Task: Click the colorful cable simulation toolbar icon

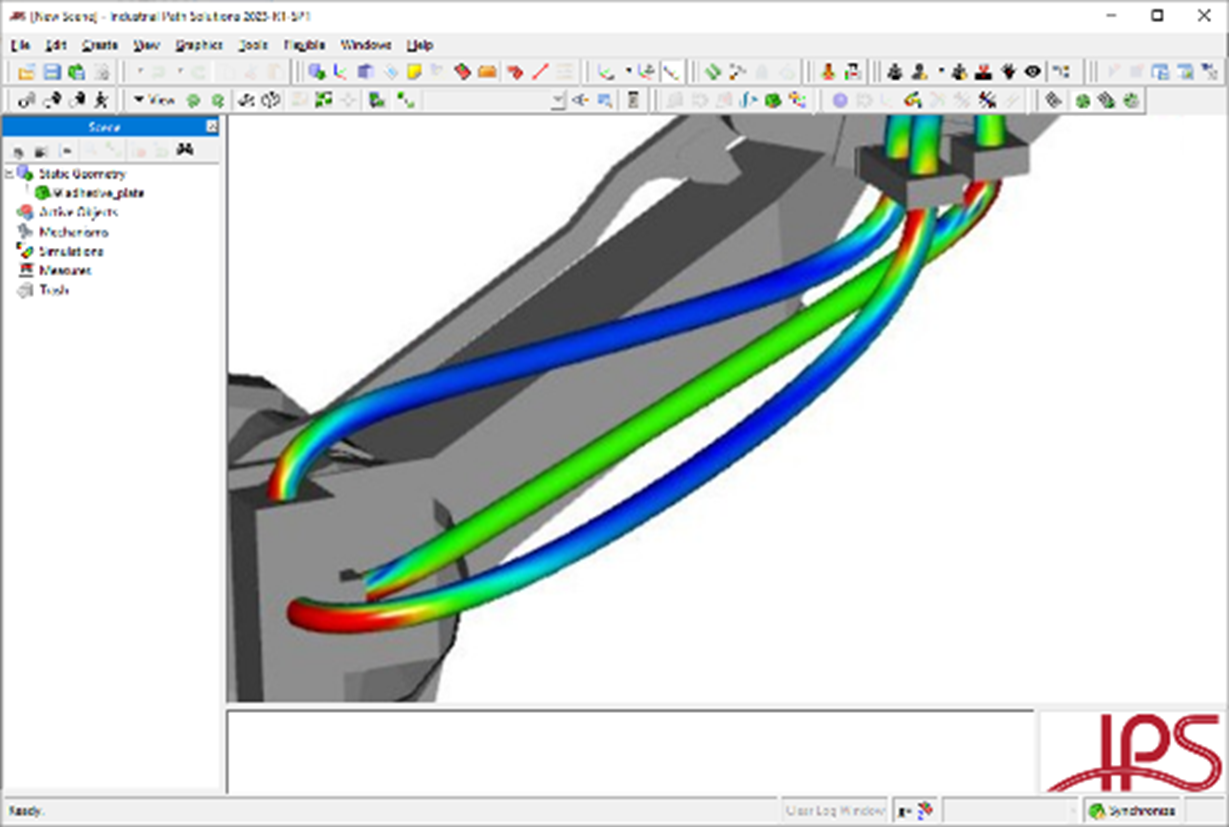Action: tap(912, 100)
